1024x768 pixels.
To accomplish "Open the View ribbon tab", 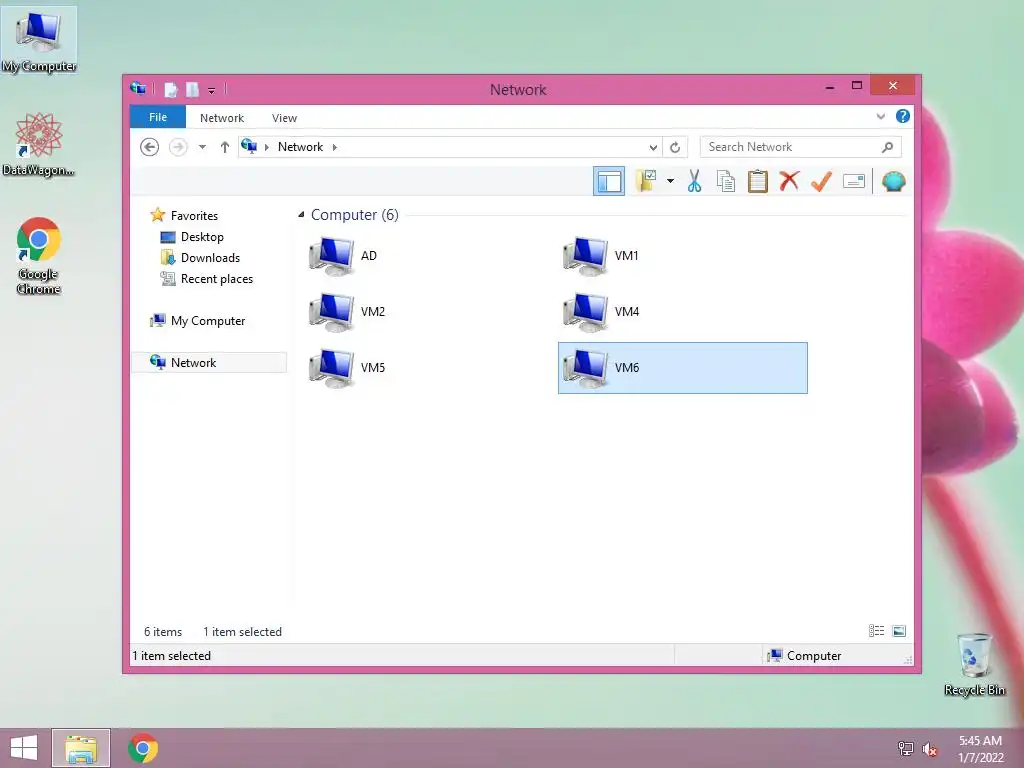I will [x=284, y=118].
